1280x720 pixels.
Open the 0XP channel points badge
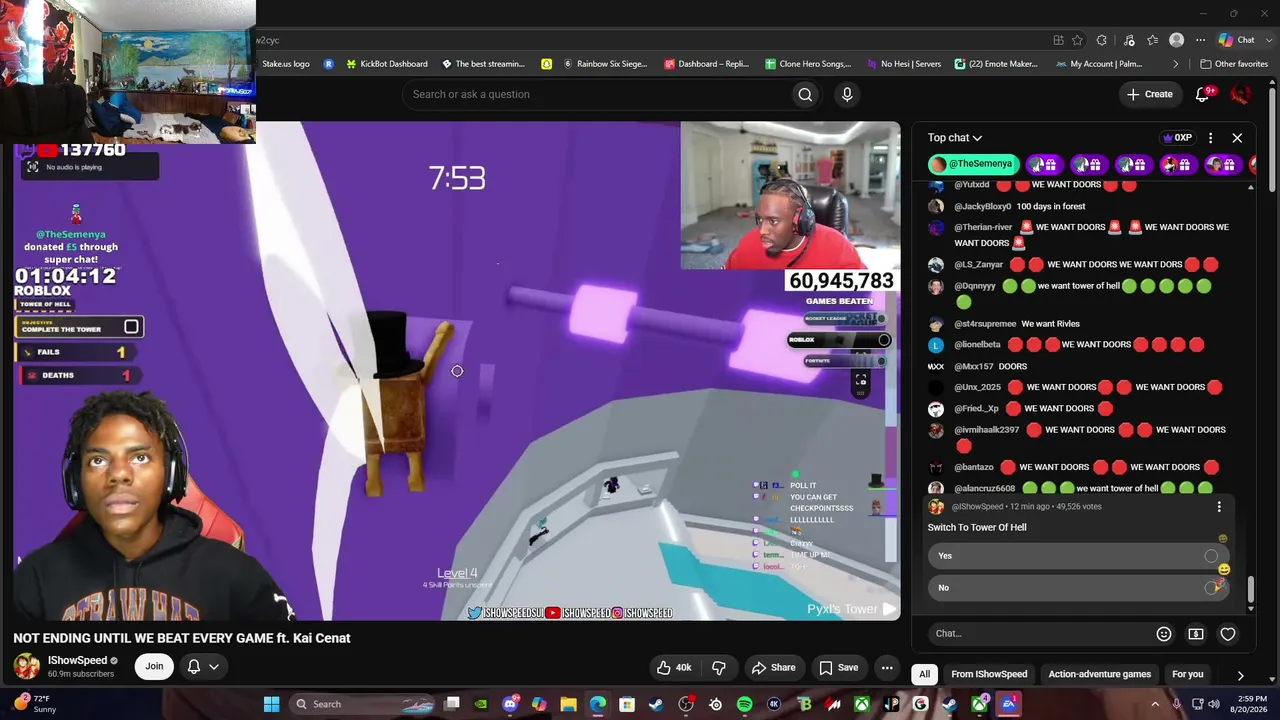tap(1177, 138)
